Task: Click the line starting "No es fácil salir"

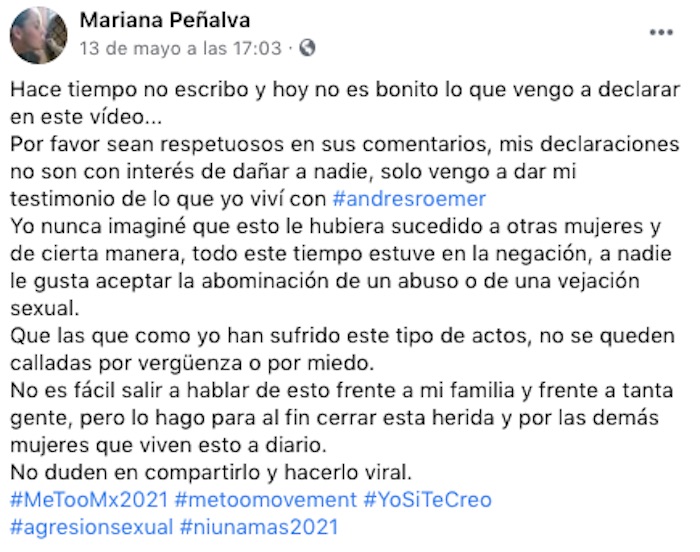Action: pyautogui.click(x=342, y=391)
